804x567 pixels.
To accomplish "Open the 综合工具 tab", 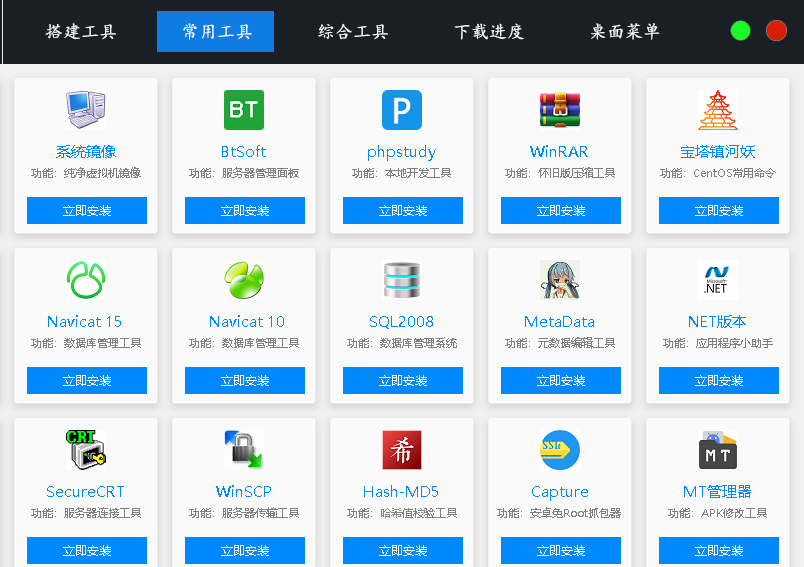I will (x=353, y=31).
